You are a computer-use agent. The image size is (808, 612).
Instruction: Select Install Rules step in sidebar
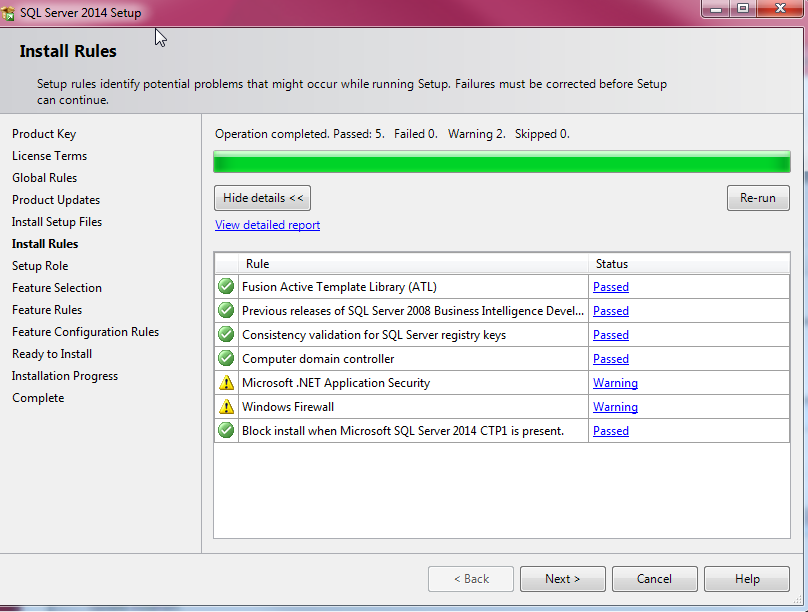coord(45,244)
